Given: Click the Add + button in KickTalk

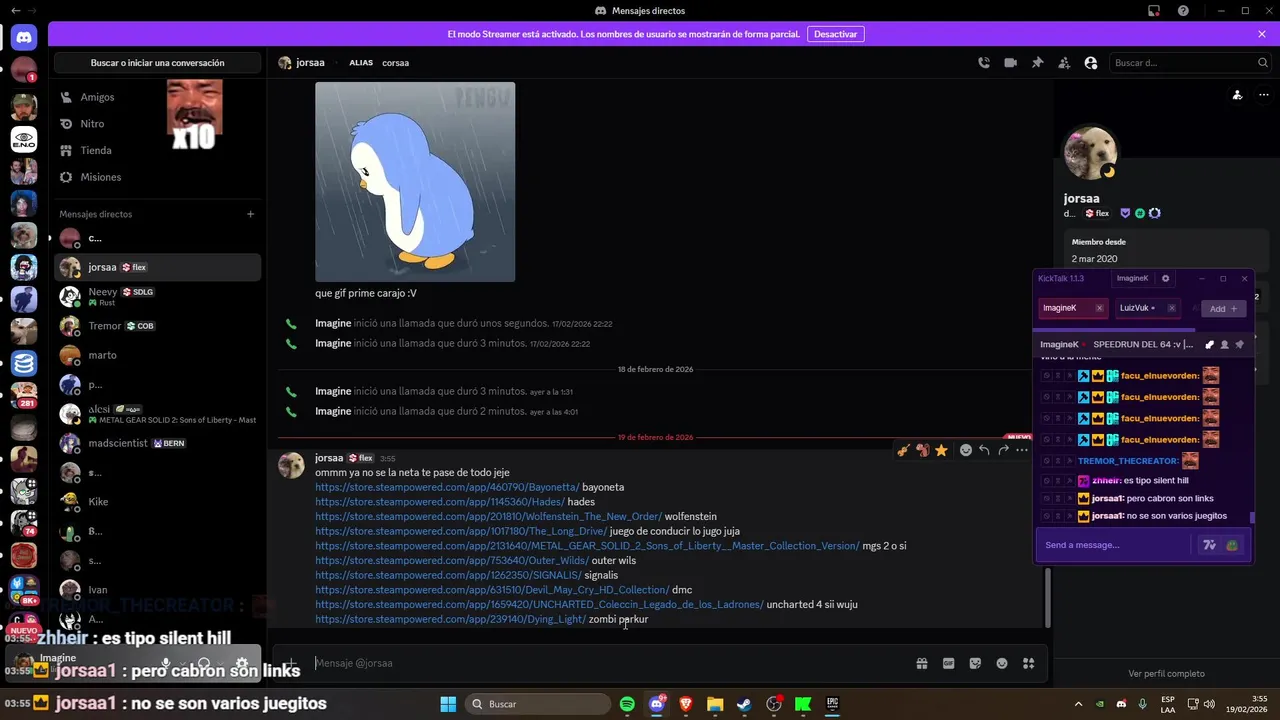Looking at the screenshot, I should 1223,309.
